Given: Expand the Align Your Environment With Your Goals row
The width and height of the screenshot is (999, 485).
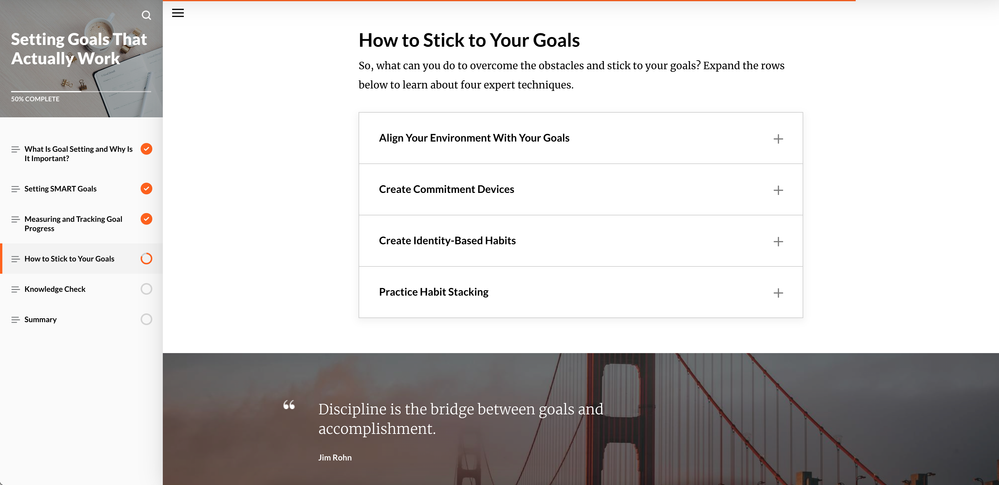Looking at the screenshot, I should click(x=474, y=138).
